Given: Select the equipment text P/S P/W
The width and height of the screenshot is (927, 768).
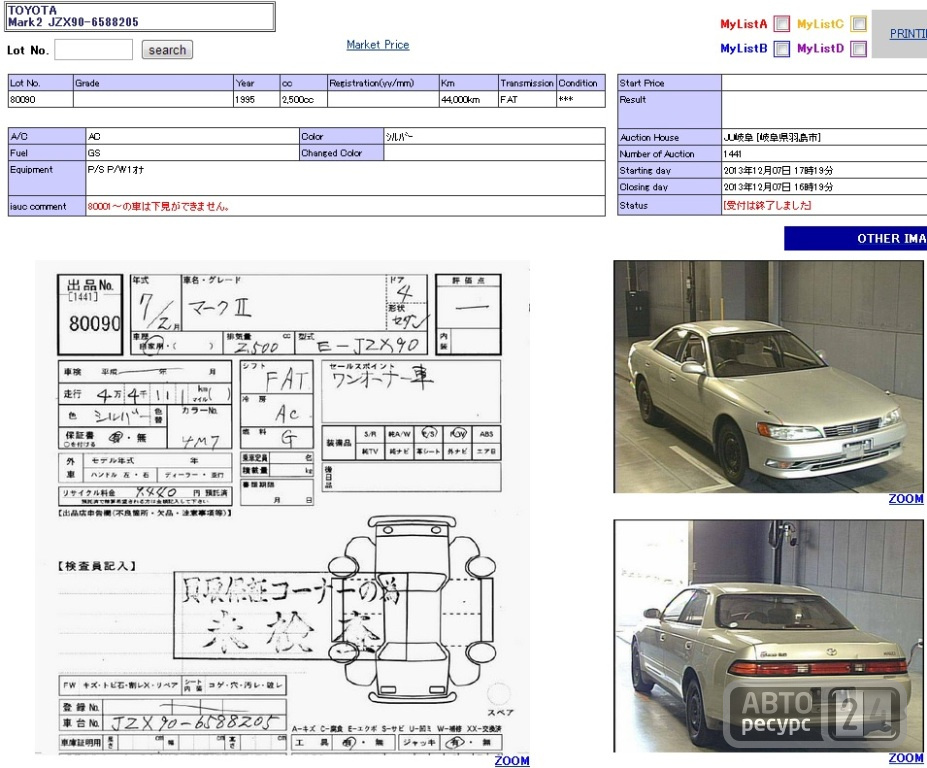Looking at the screenshot, I should 116,170.
